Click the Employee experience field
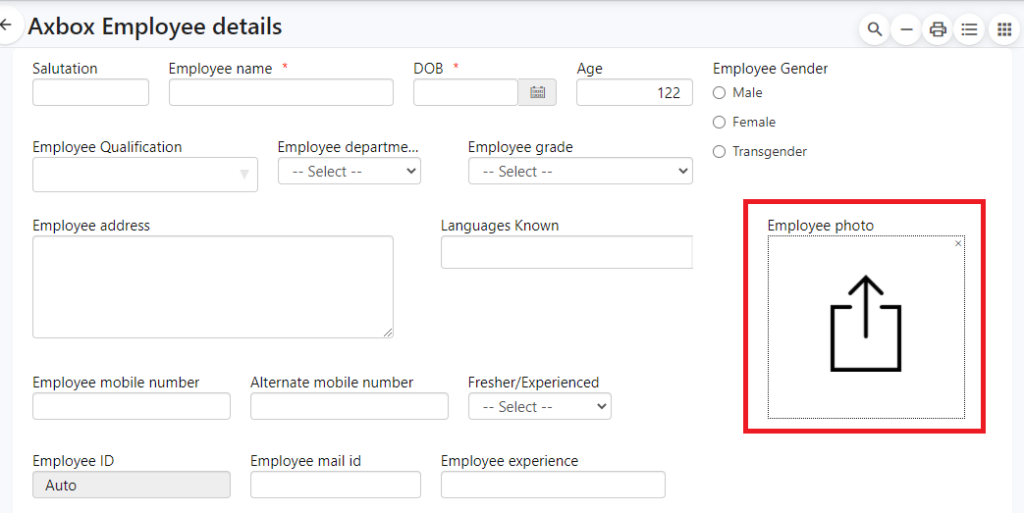This screenshot has height=513, width=1024. pos(553,485)
